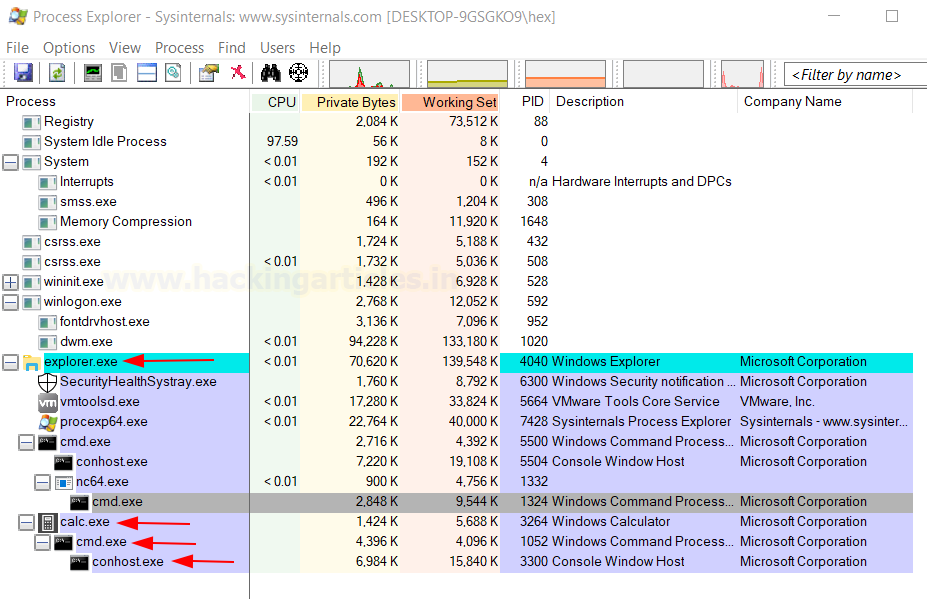Click the CPU usage history graph
Screen dimensions: 927x599
(369, 74)
